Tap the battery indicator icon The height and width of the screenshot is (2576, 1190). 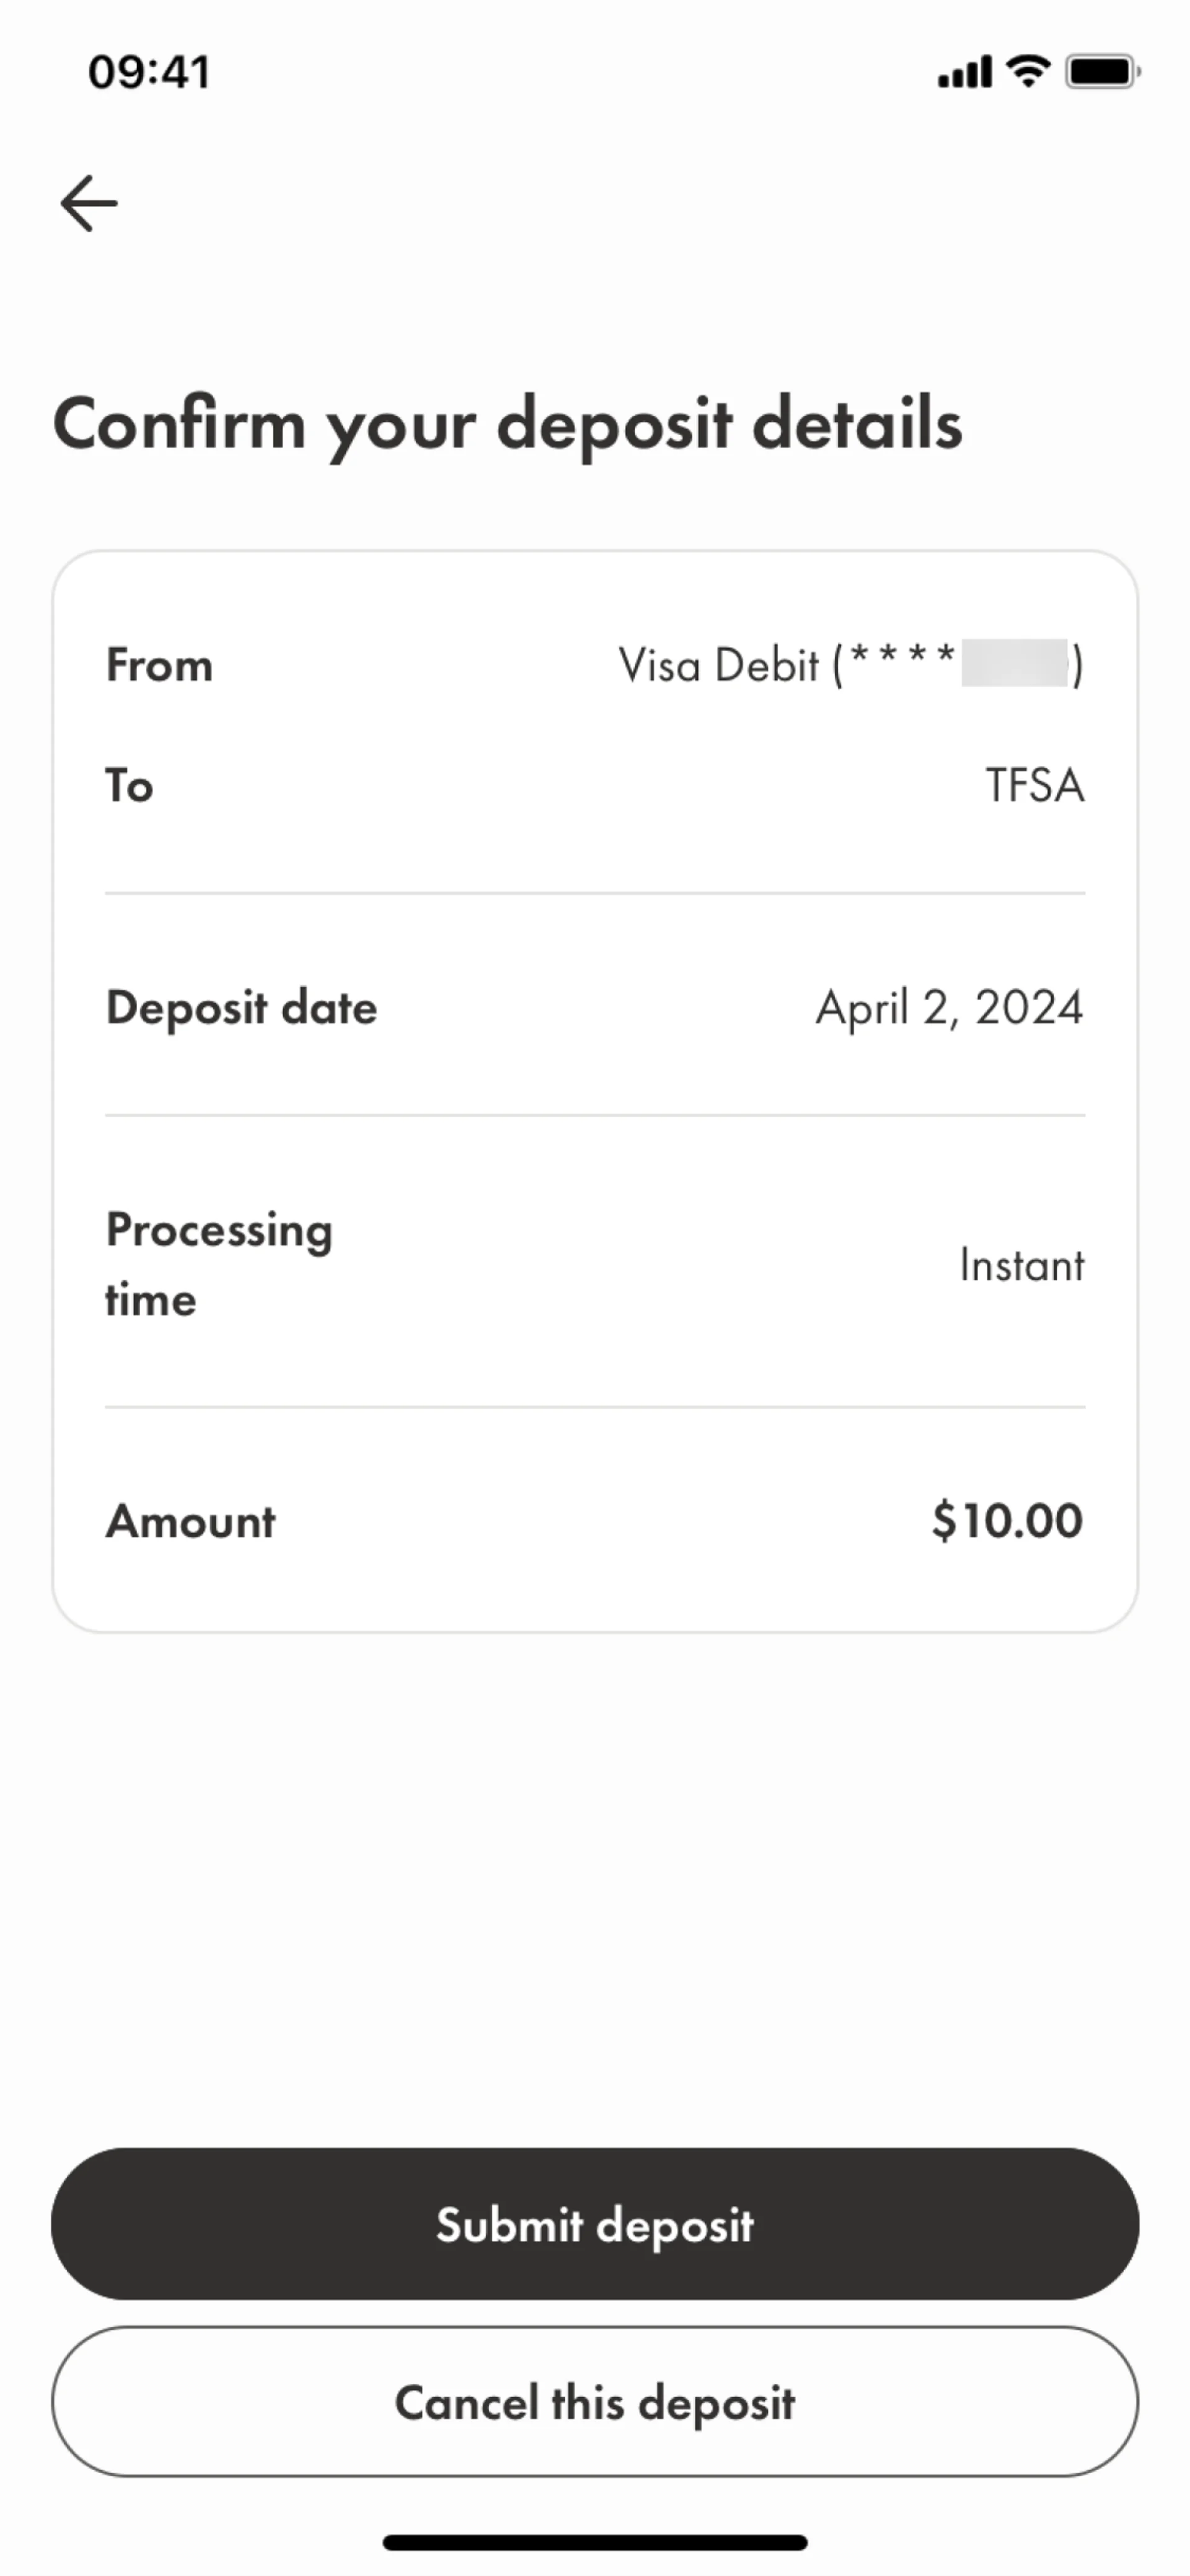click(1102, 72)
